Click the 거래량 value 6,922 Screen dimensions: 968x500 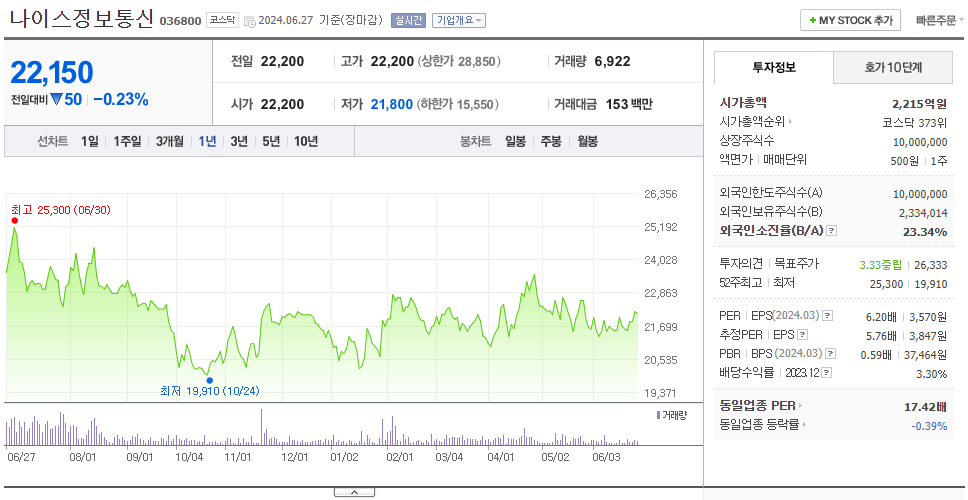(x=612, y=61)
